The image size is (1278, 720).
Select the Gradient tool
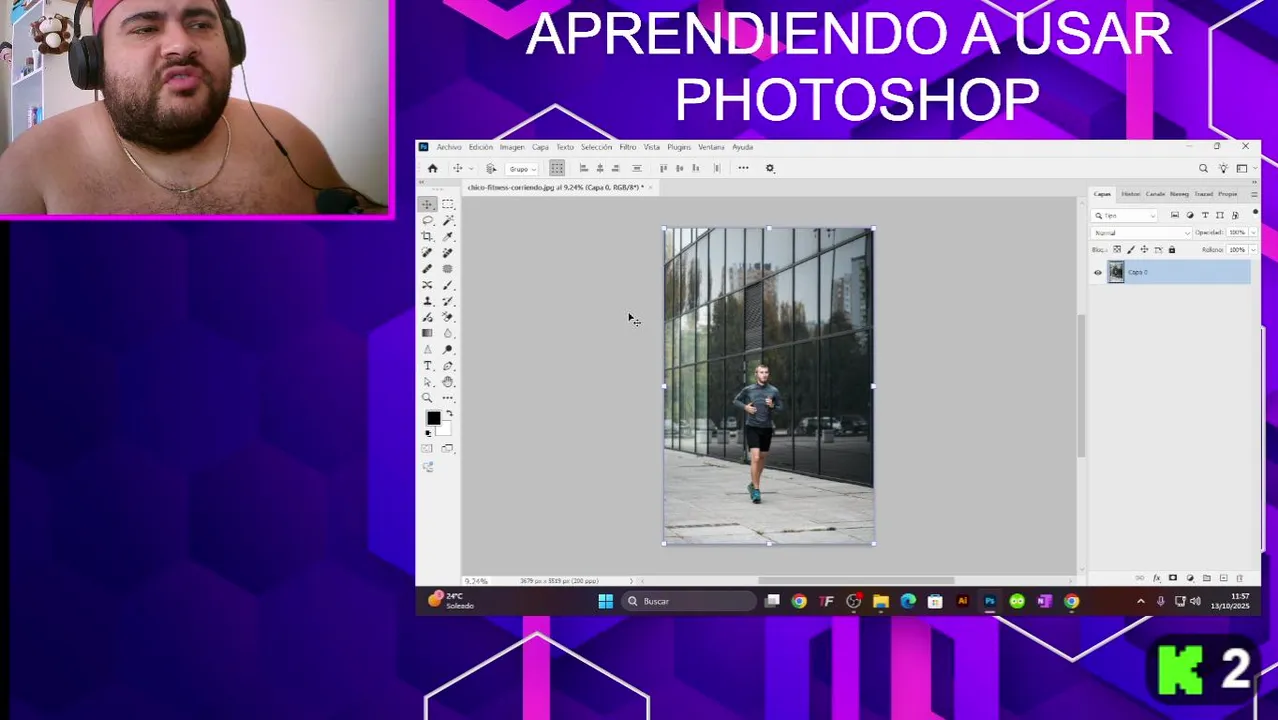pyautogui.click(x=427, y=332)
